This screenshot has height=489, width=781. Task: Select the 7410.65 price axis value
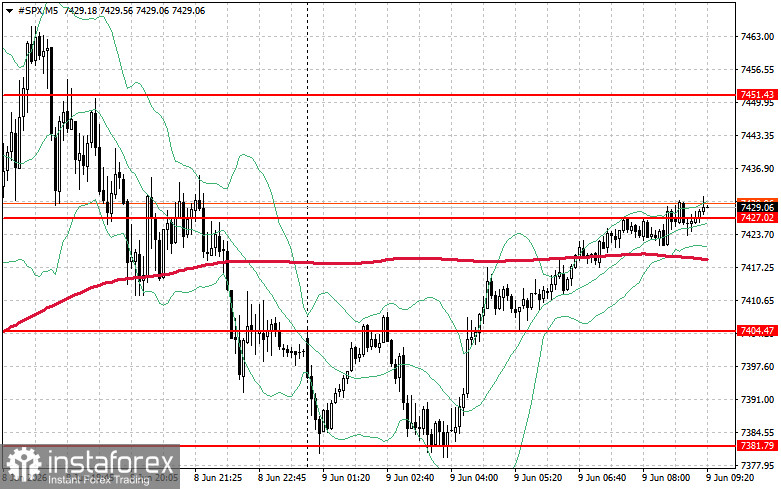pos(757,300)
